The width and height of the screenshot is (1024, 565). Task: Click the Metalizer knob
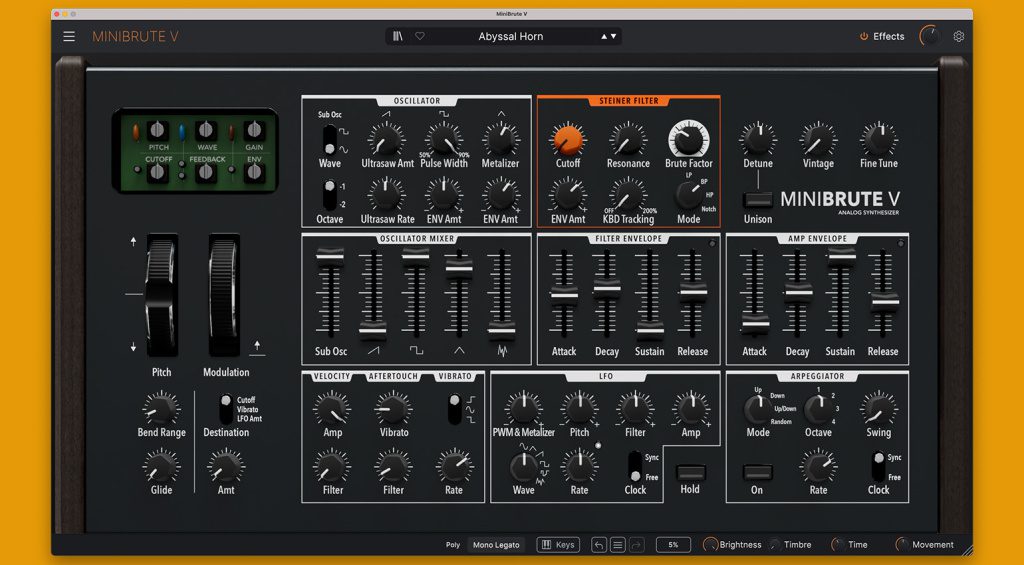[x=501, y=140]
